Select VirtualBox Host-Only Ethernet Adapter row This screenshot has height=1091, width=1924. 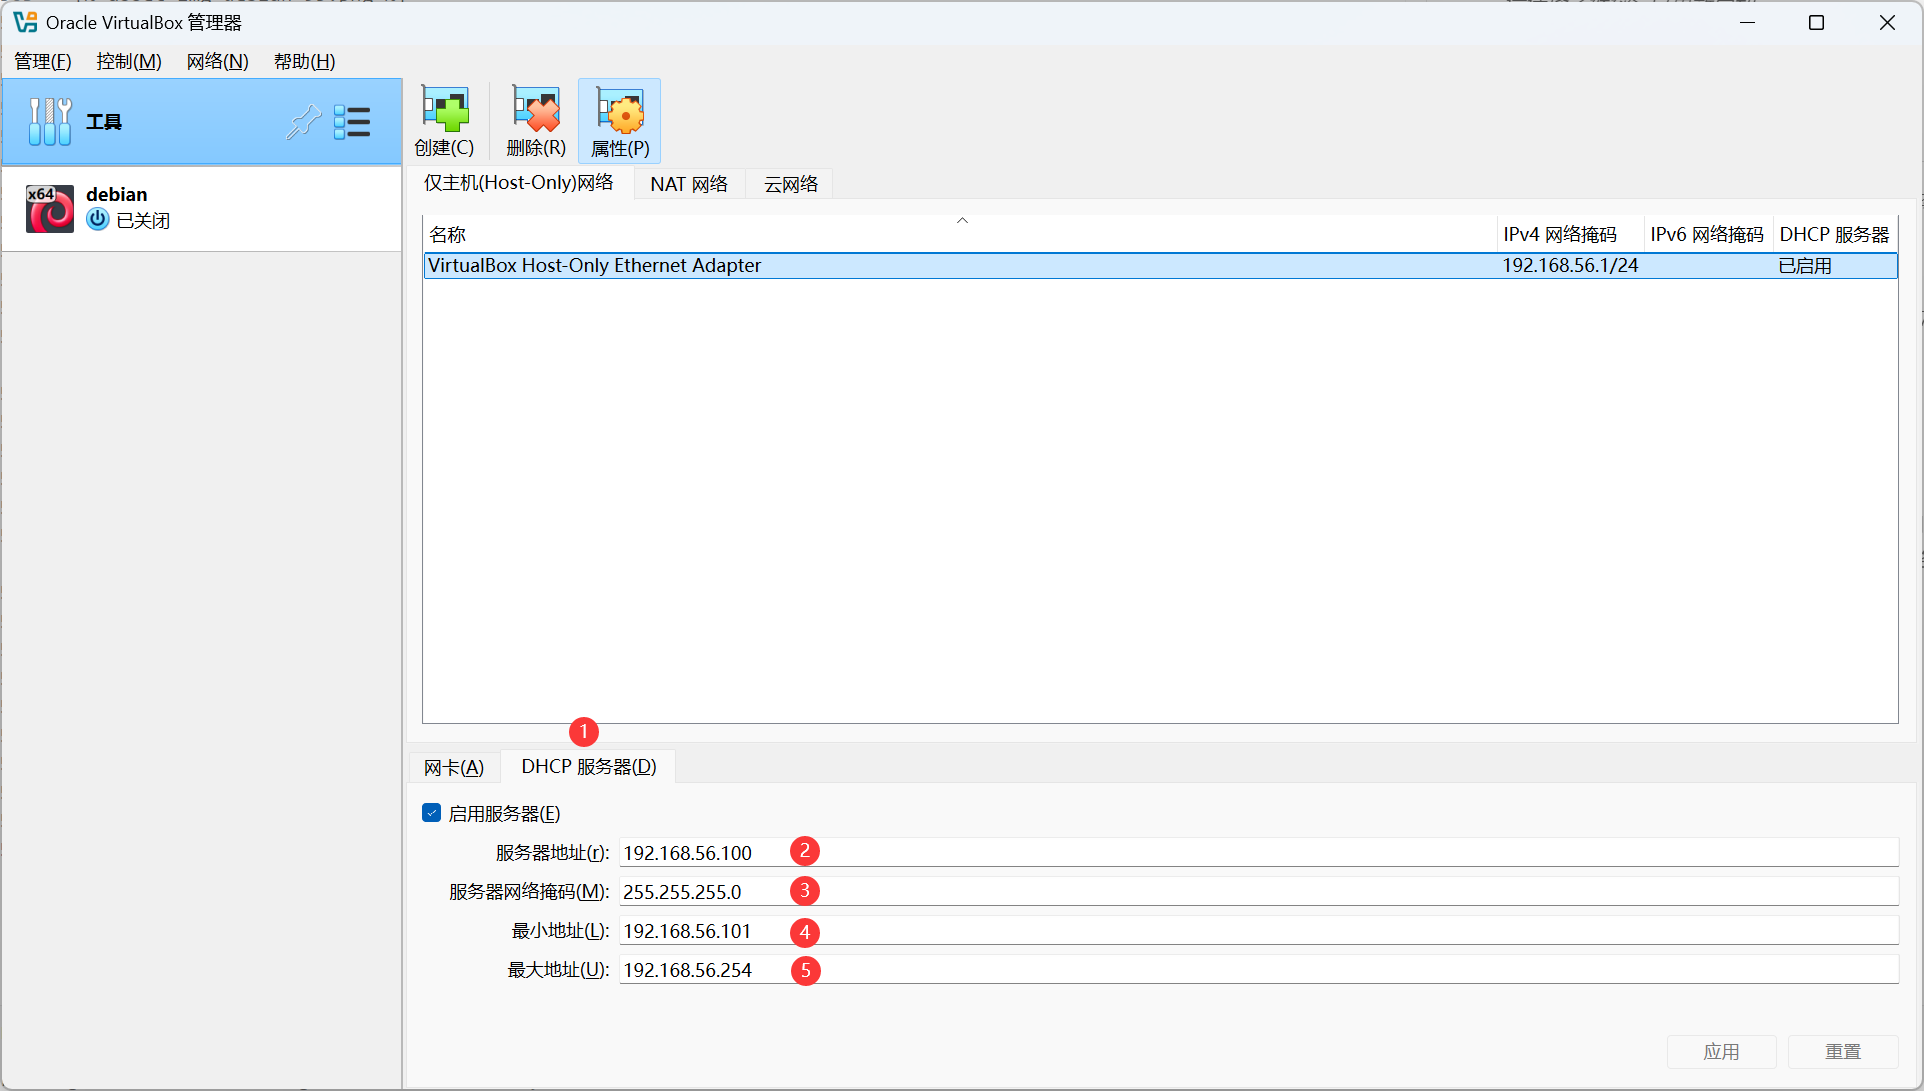point(1160,265)
